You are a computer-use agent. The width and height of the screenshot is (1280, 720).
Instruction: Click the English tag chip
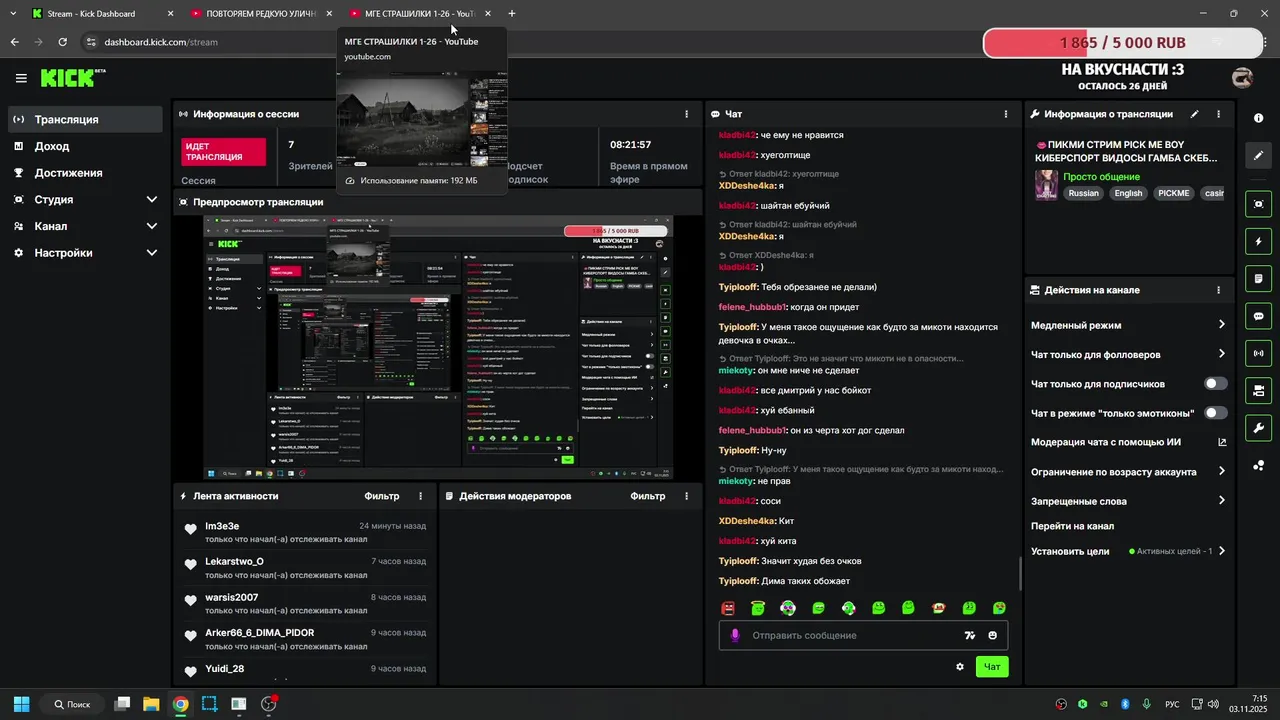click(x=1128, y=193)
